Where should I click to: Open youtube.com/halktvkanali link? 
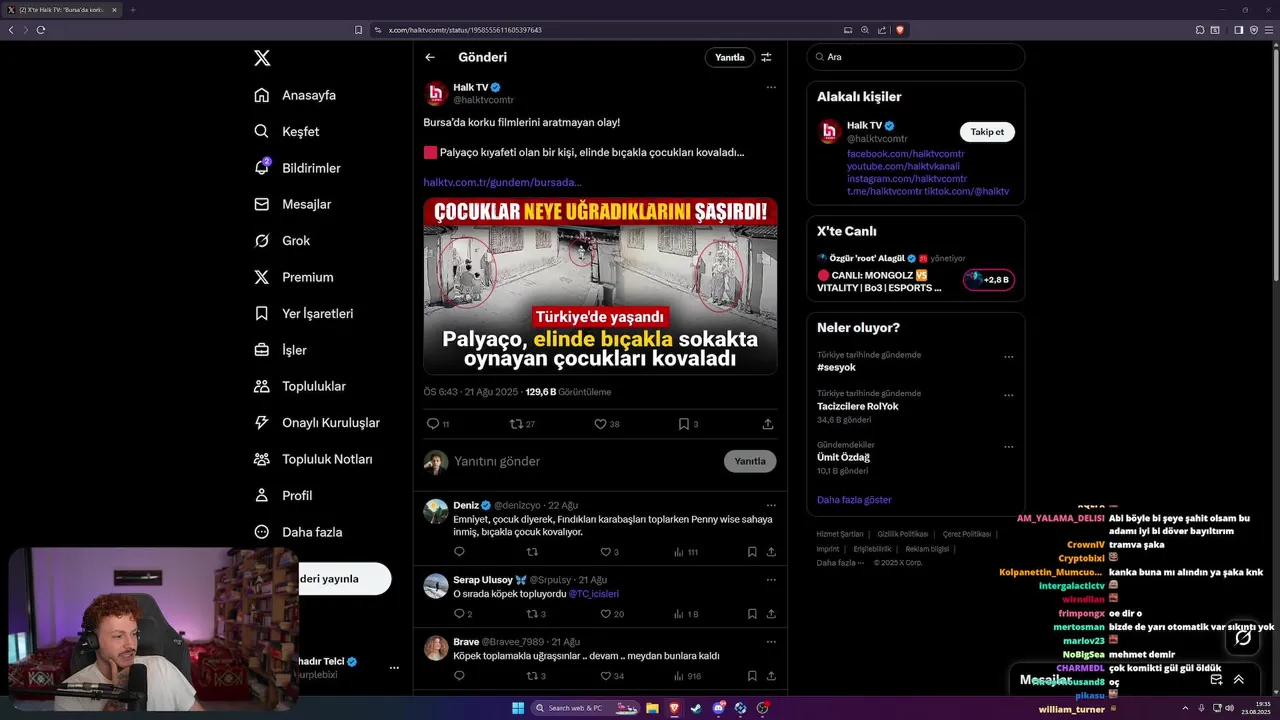(x=903, y=166)
